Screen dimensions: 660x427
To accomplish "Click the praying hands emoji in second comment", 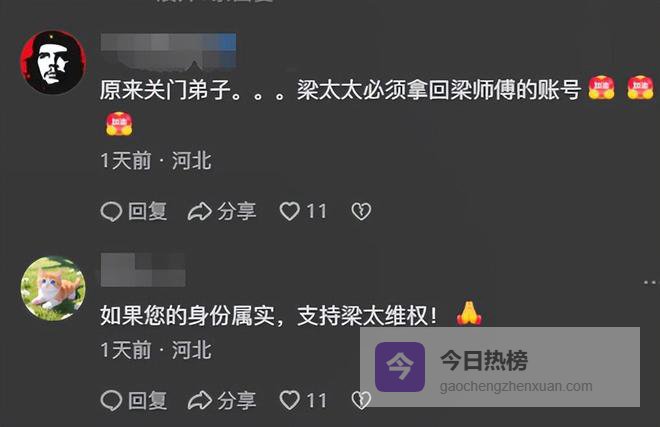I will click(x=469, y=314).
